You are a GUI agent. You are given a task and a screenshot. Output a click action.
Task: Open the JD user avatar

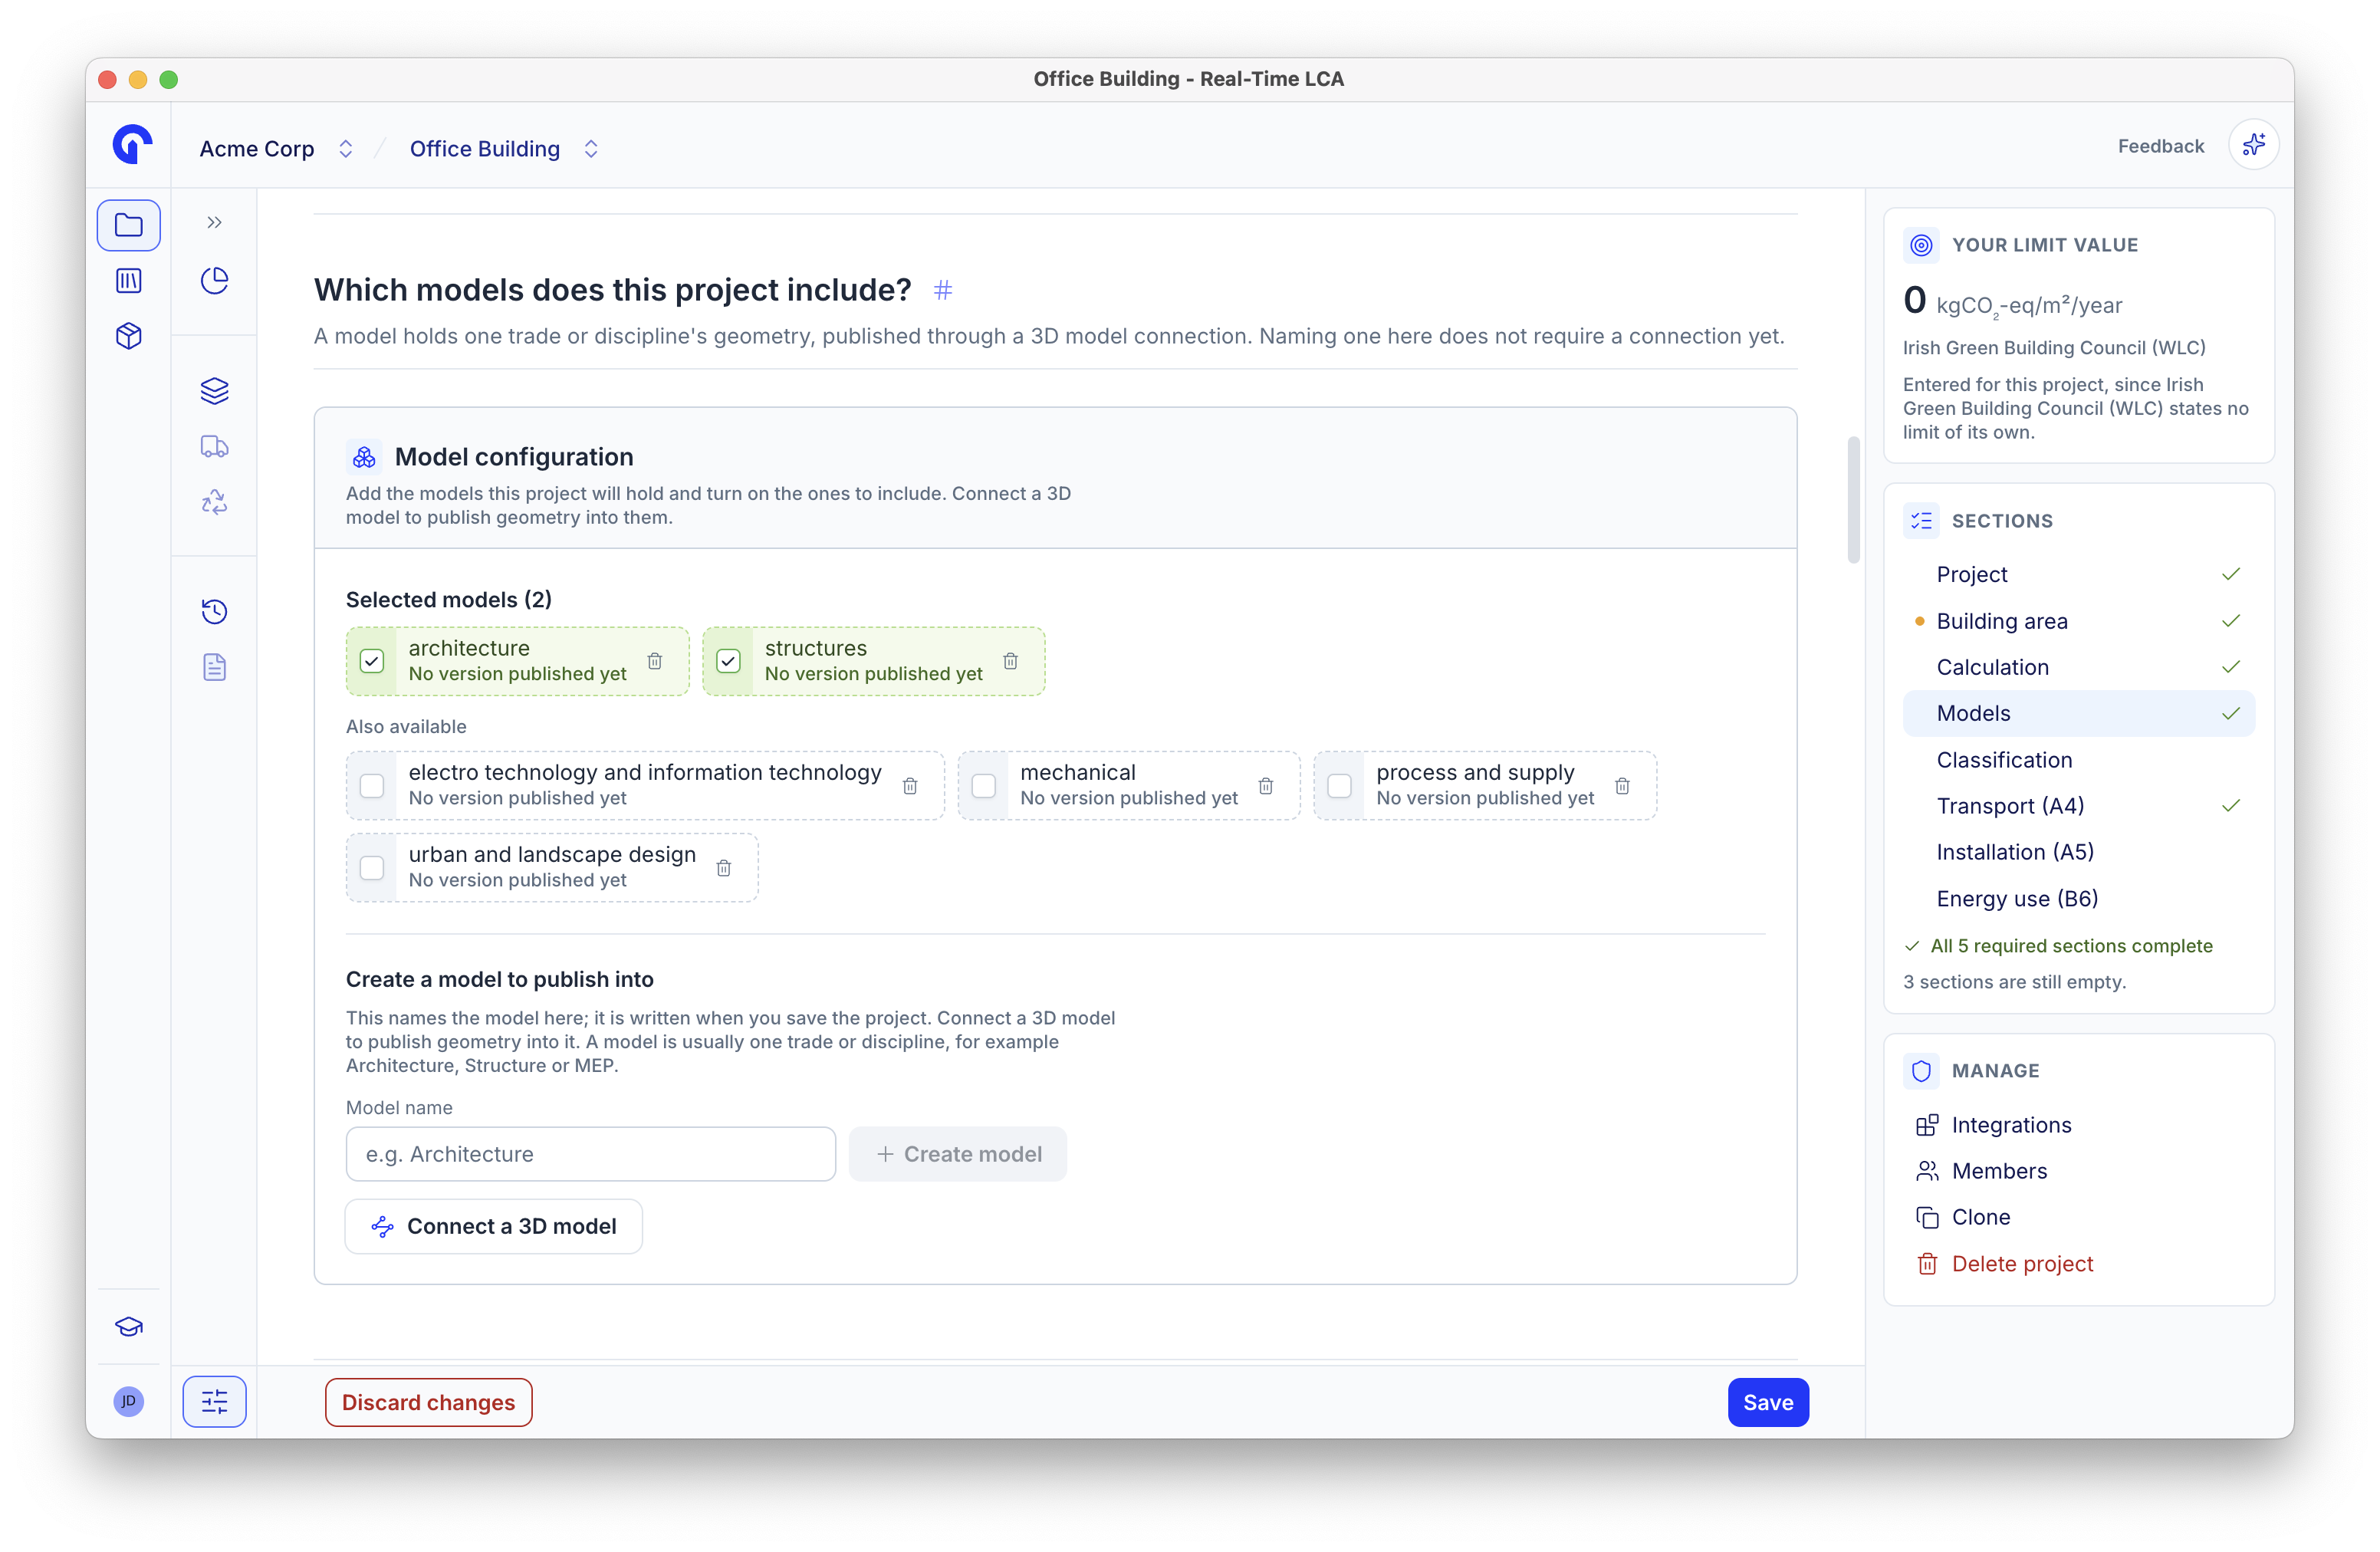pyautogui.click(x=128, y=1401)
